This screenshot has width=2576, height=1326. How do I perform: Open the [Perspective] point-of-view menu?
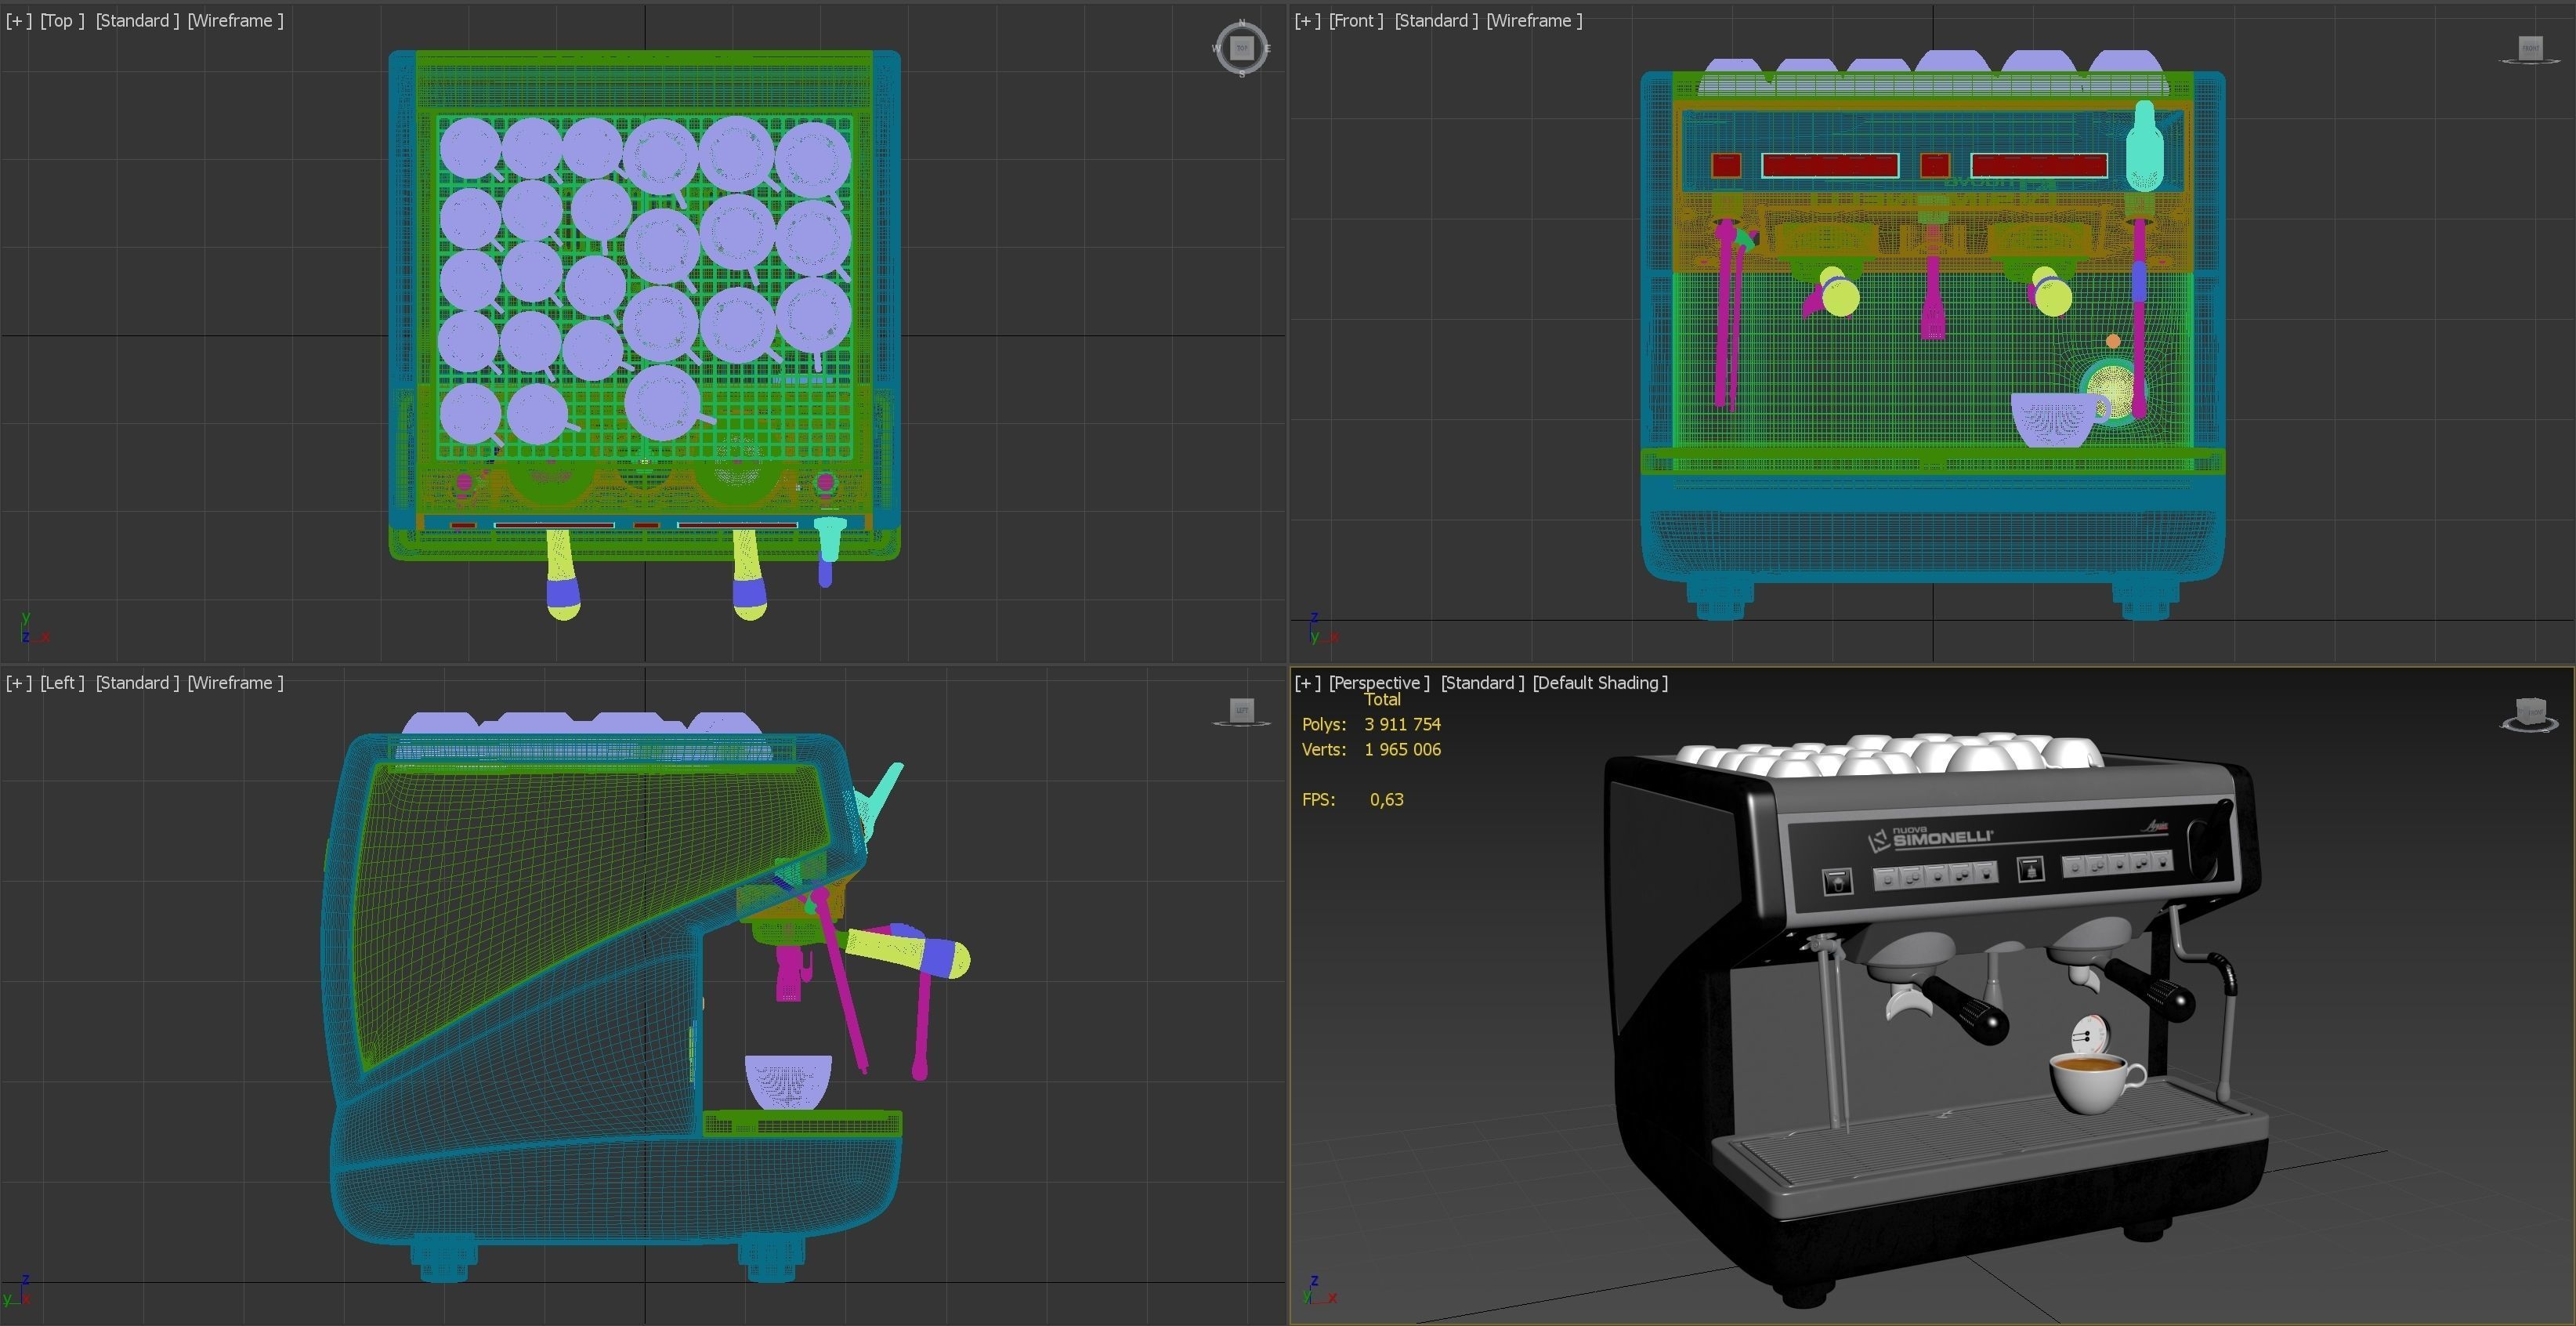(x=1379, y=683)
